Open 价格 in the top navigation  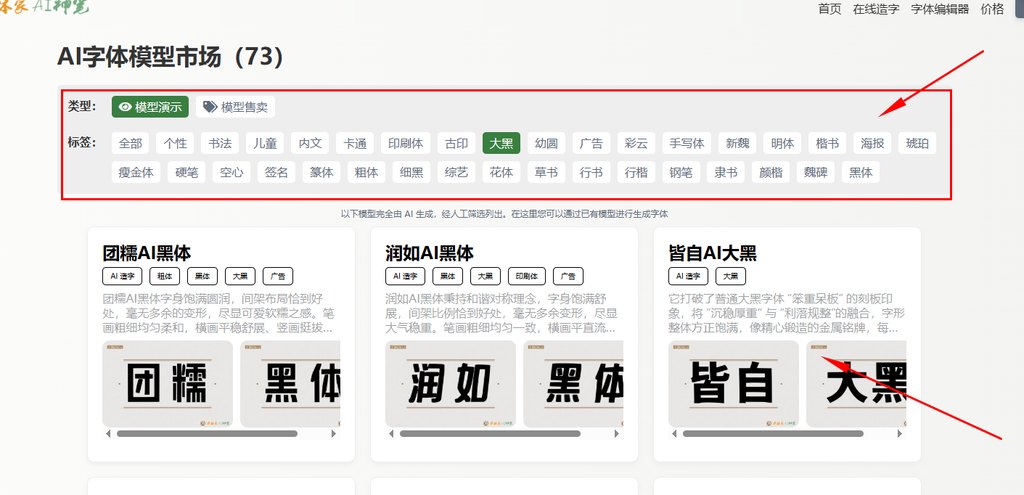click(992, 9)
